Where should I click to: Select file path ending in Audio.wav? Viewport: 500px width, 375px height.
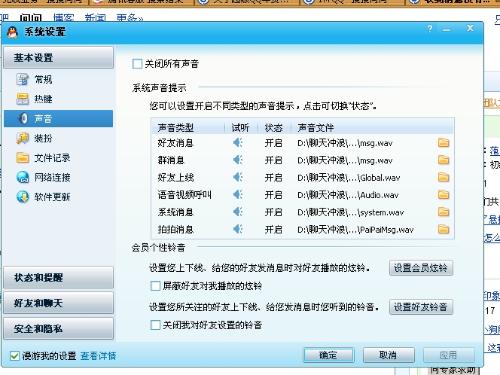pos(348,195)
